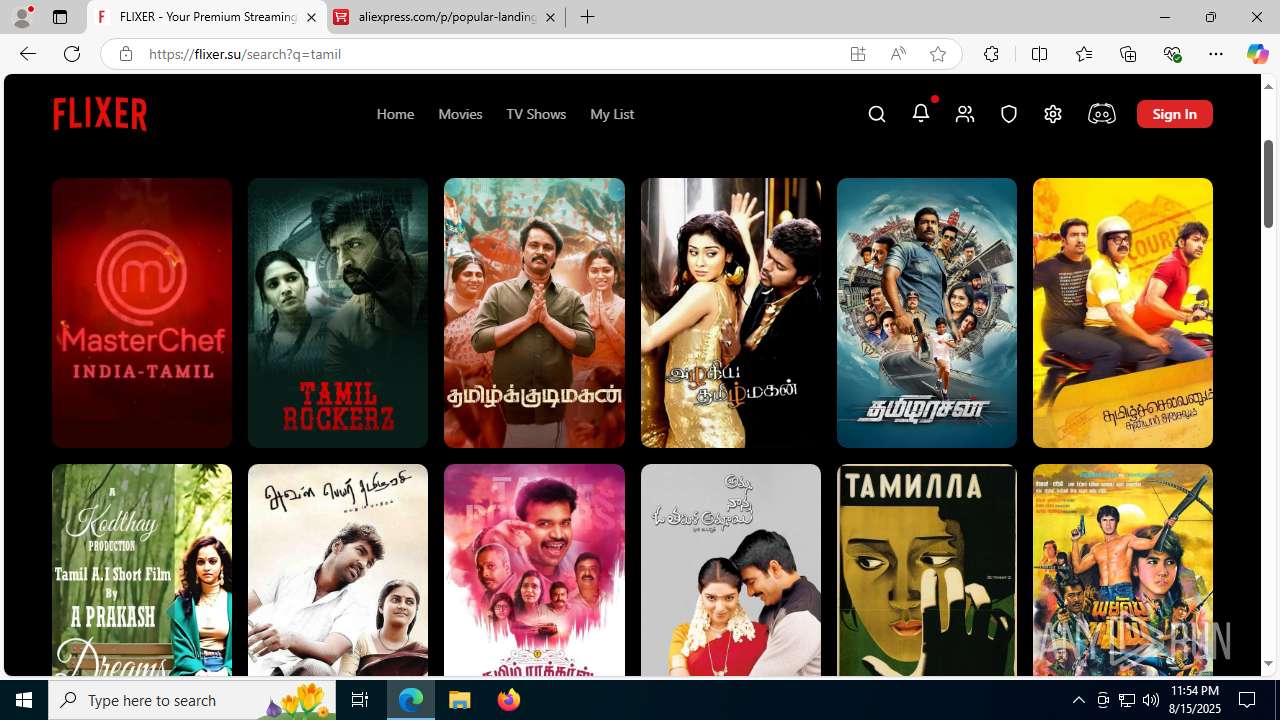Click the app available icon in address bar

pos(858,54)
